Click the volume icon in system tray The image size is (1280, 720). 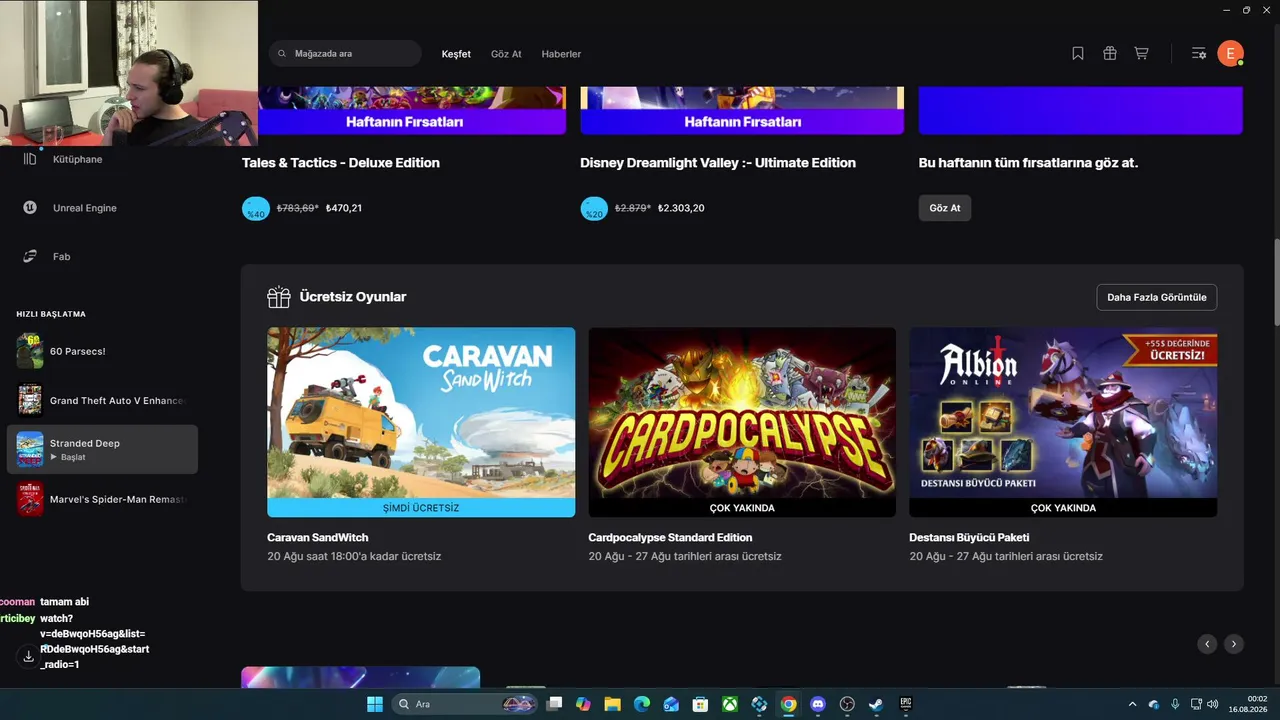coord(1212,704)
